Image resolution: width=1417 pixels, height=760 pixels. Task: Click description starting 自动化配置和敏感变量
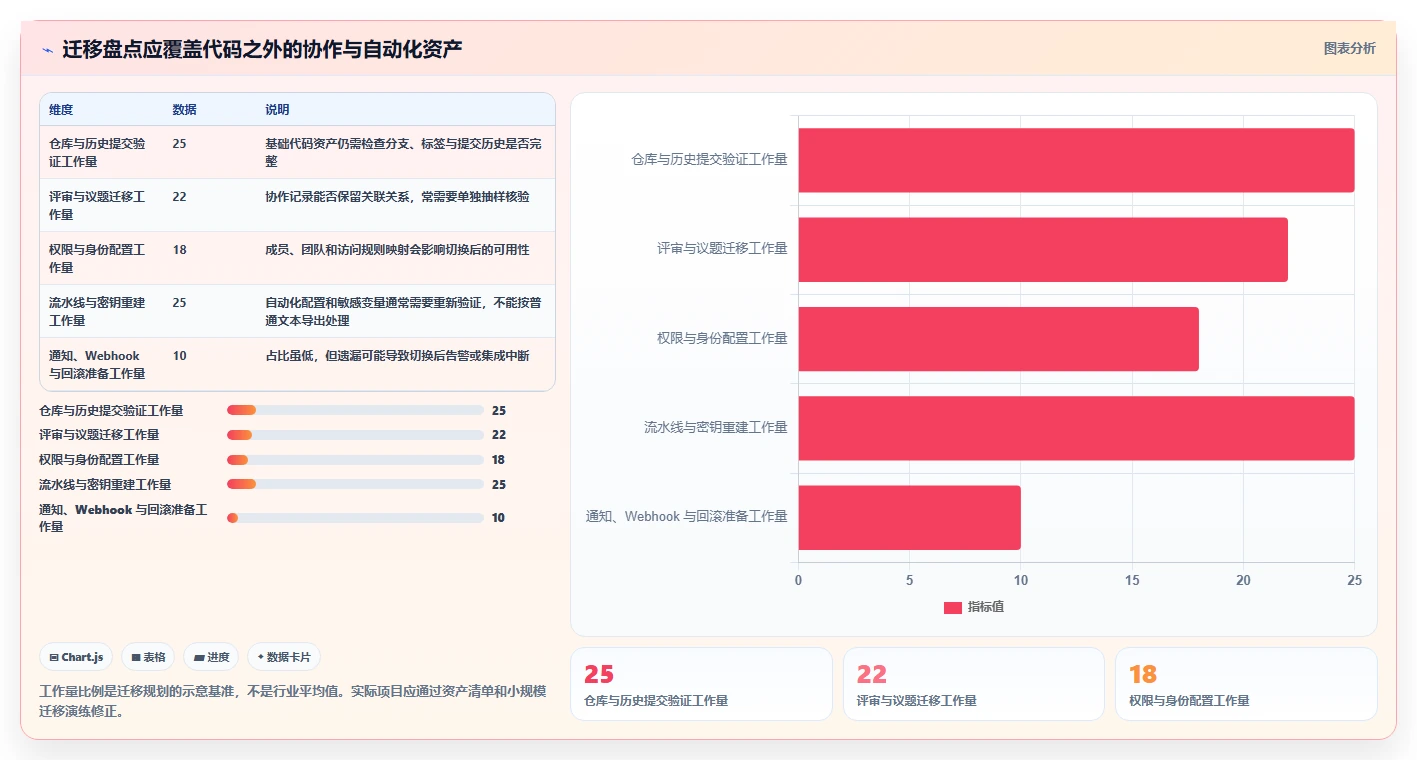pos(404,311)
